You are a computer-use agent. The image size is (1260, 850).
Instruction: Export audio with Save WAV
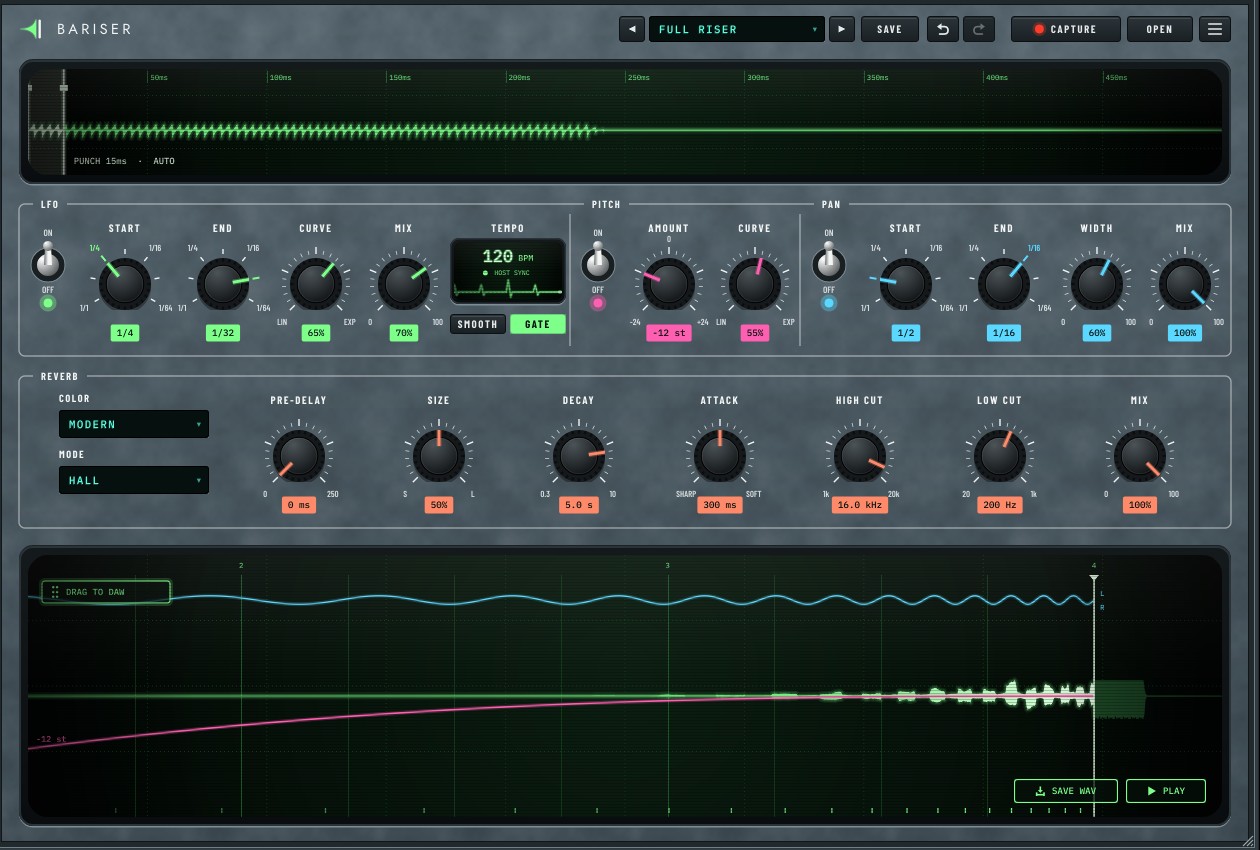click(x=1066, y=791)
